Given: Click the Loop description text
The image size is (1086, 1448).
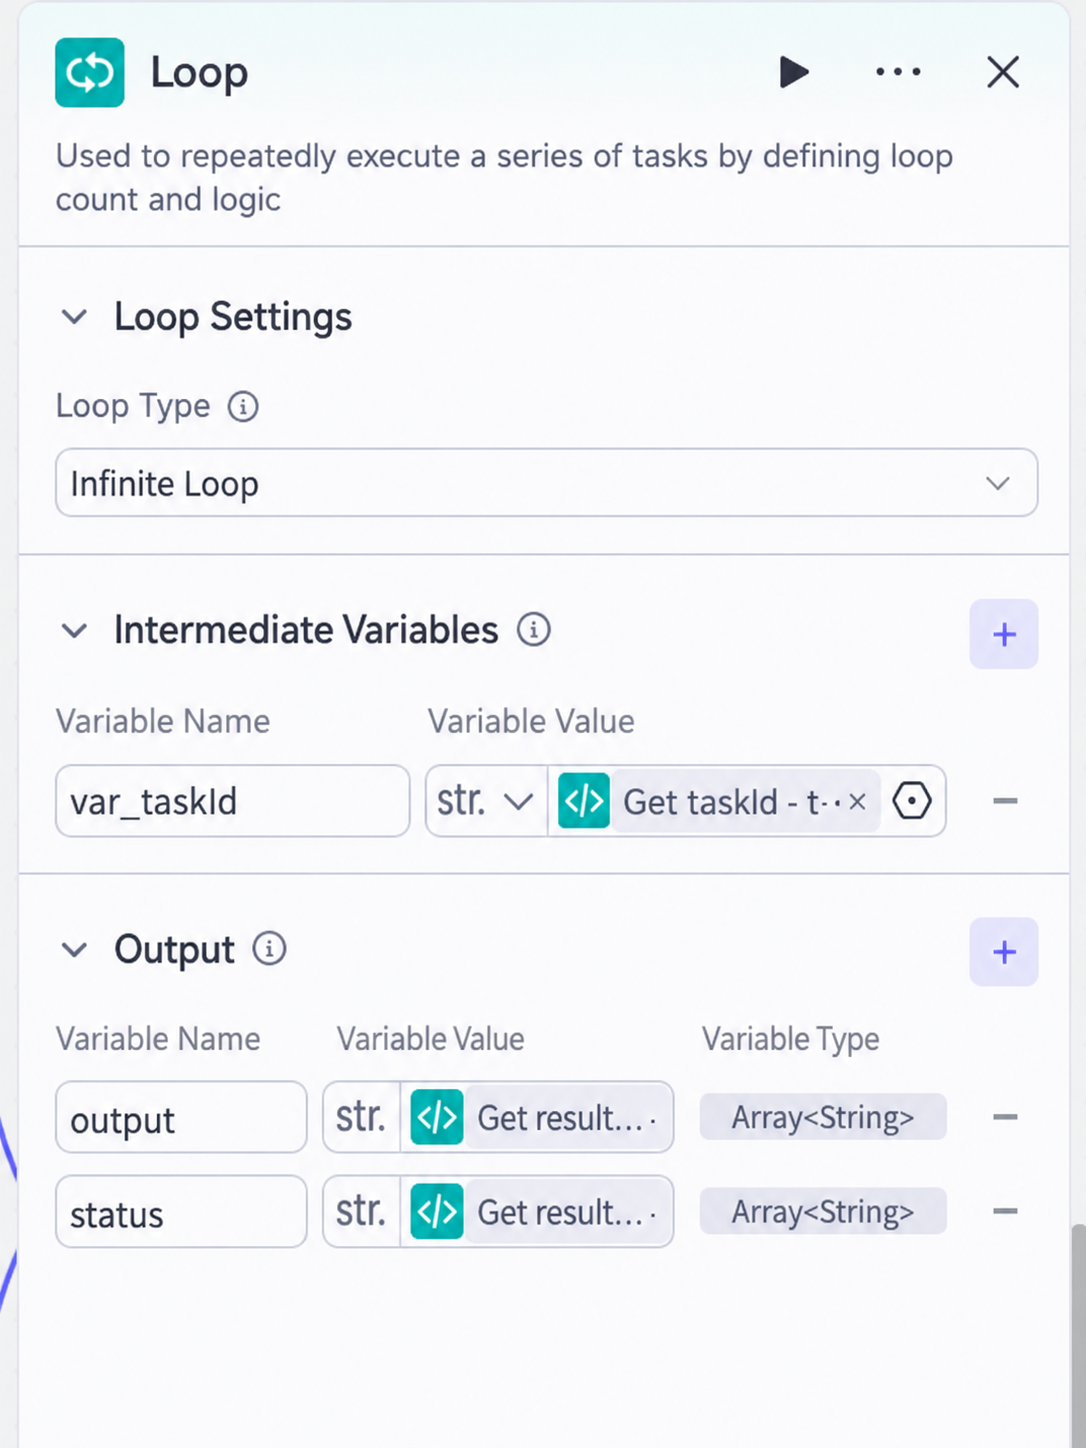Looking at the screenshot, I should point(505,178).
